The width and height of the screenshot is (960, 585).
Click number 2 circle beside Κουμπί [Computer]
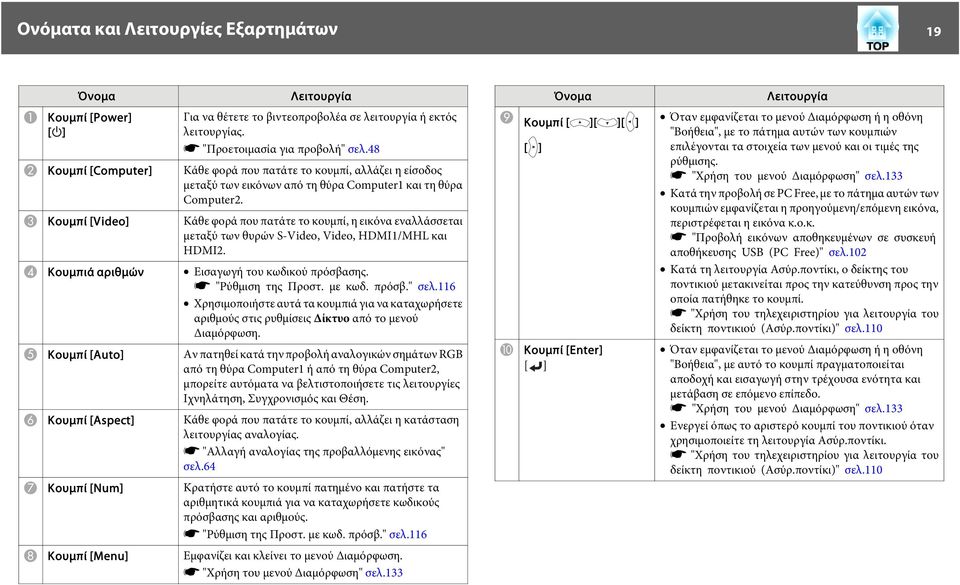pyautogui.click(x=30, y=170)
